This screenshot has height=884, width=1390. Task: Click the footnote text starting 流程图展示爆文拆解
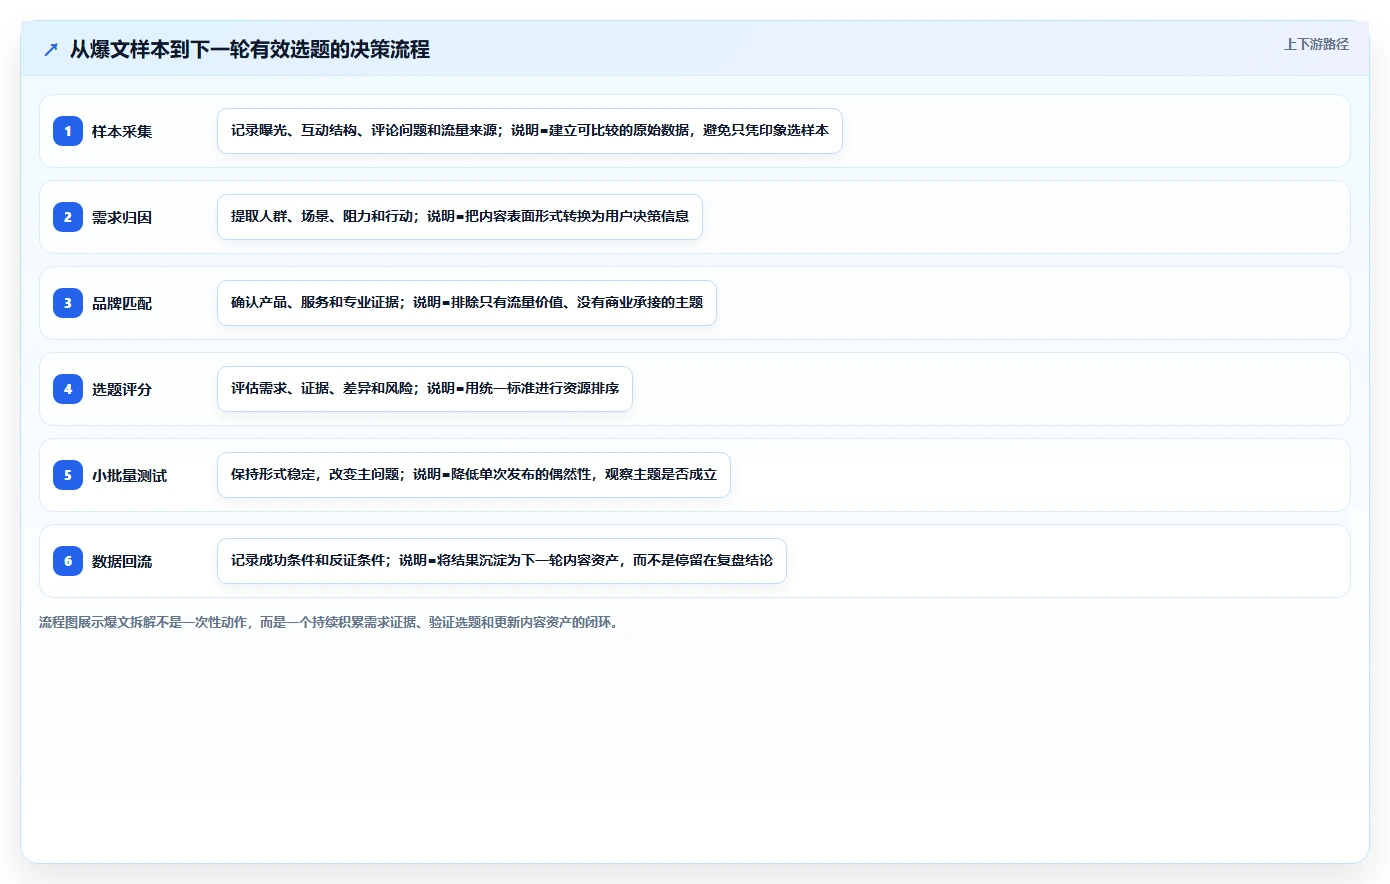[x=331, y=622]
